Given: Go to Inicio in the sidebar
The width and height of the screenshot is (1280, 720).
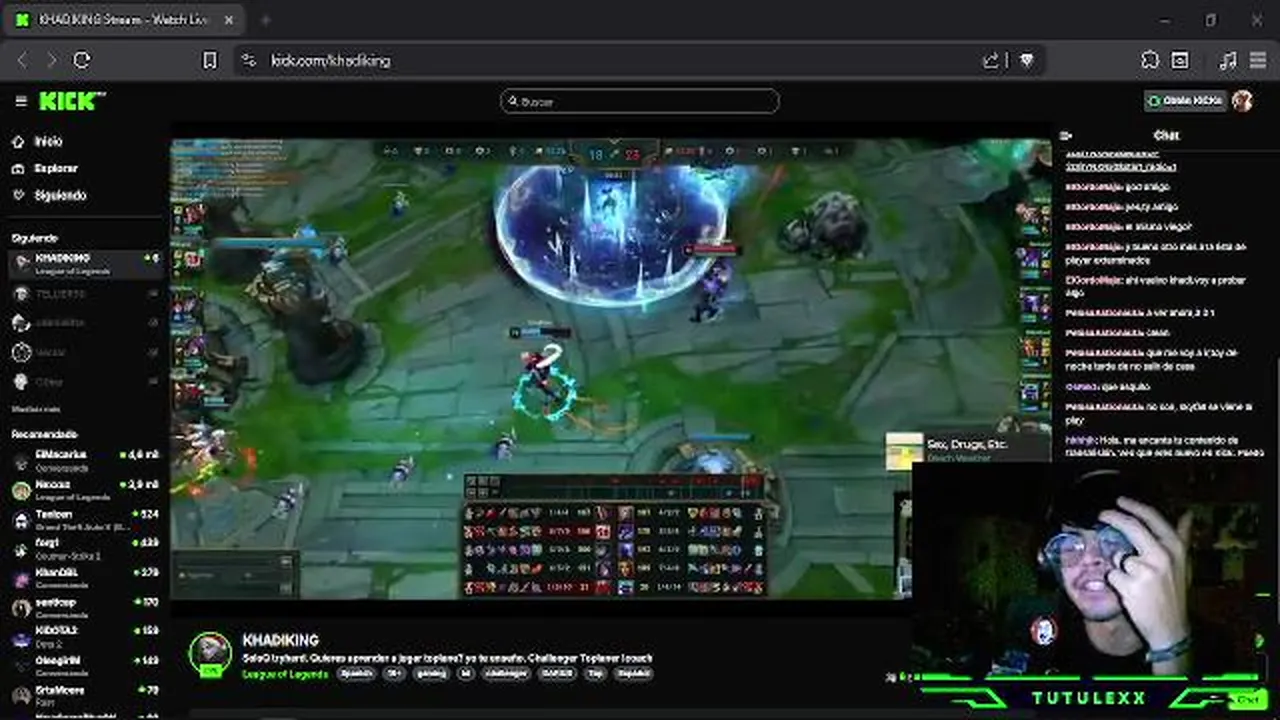Looking at the screenshot, I should [x=48, y=142].
